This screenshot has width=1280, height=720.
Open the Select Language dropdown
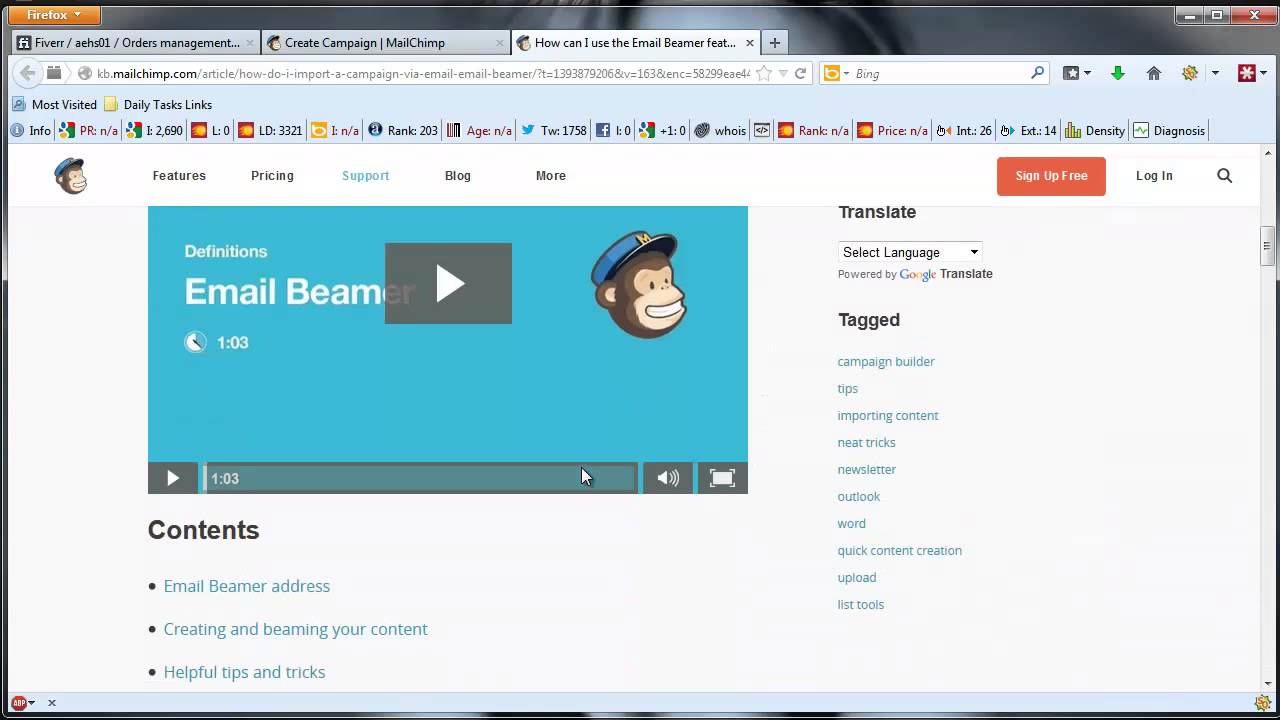tap(910, 252)
